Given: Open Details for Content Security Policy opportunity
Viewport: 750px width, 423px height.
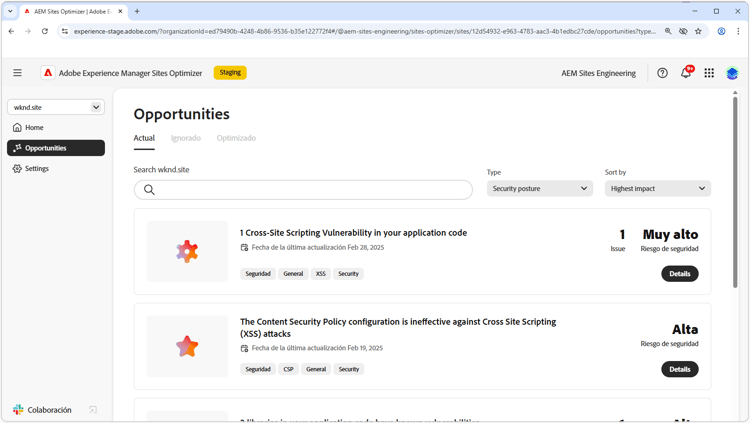Looking at the screenshot, I should tap(680, 369).
